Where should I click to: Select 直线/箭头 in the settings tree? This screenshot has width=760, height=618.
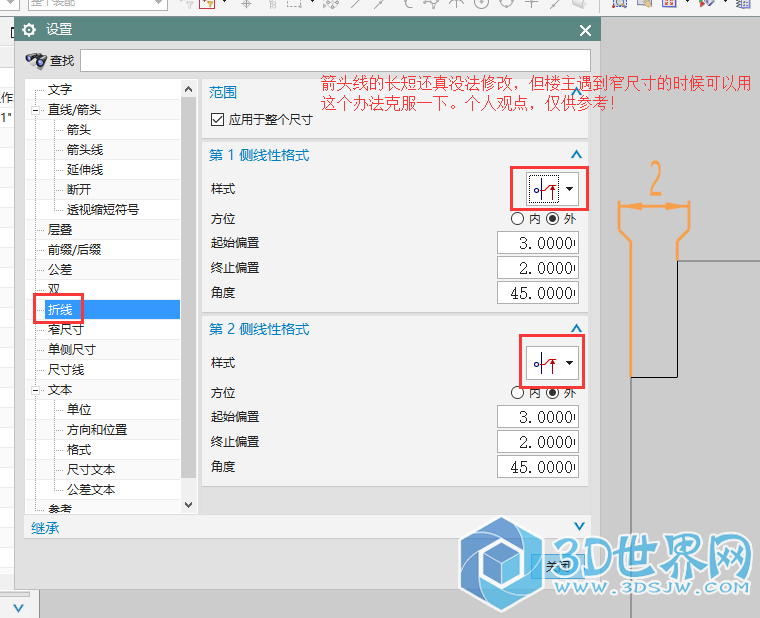[x=74, y=110]
